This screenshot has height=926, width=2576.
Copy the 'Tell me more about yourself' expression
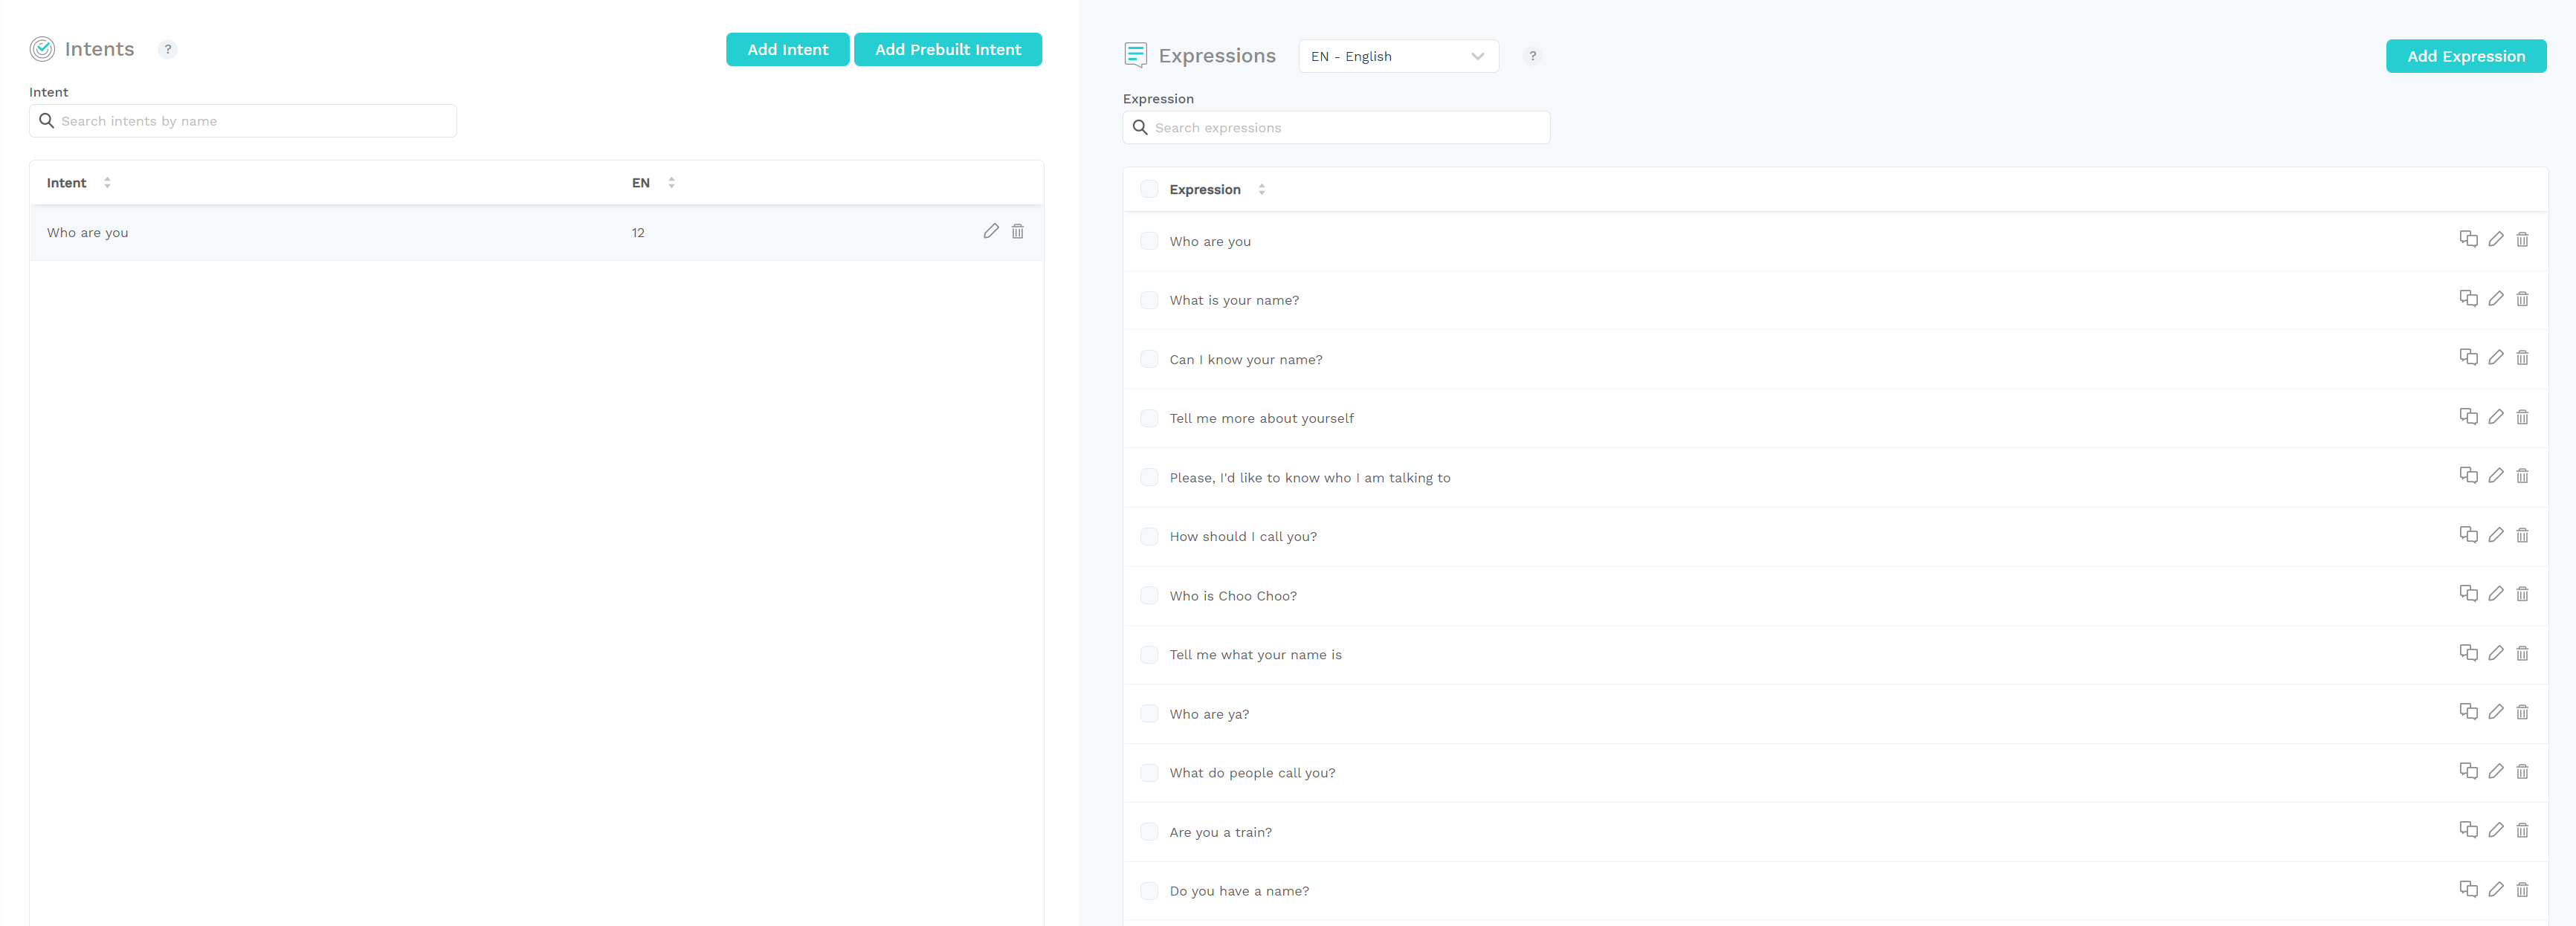click(x=2468, y=416)
